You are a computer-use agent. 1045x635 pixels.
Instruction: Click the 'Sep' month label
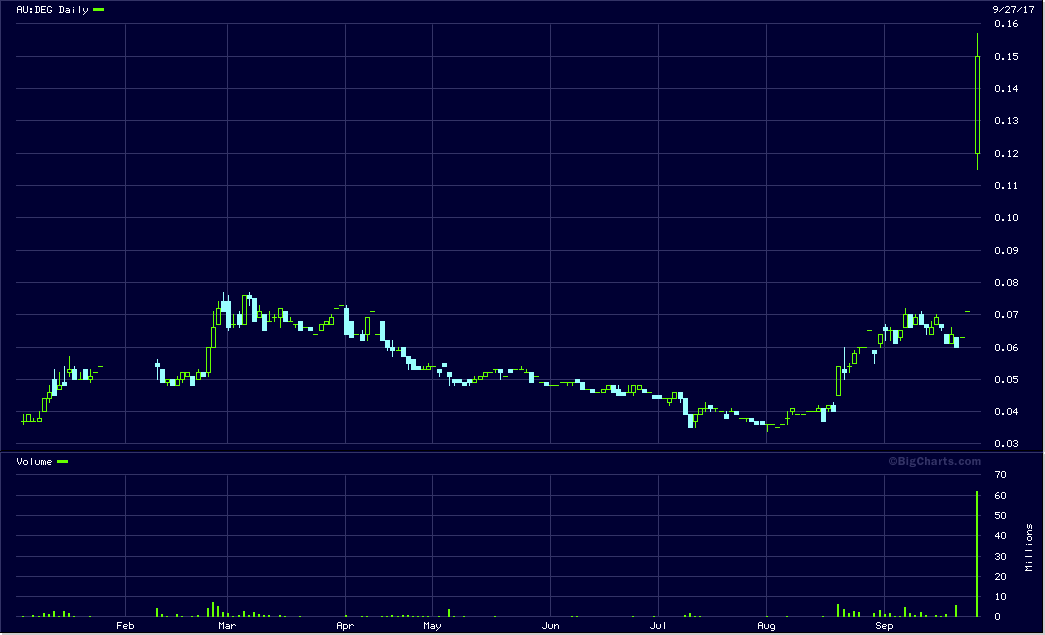[884, 626]
